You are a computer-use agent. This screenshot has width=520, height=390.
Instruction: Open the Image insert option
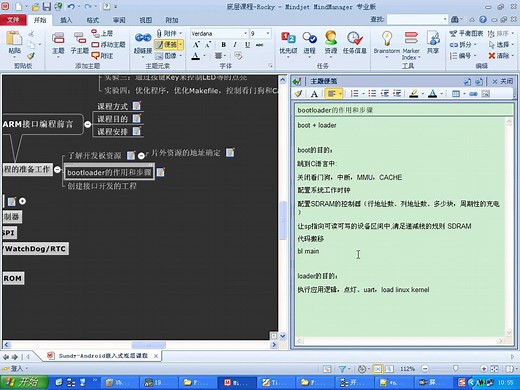click(x=169, y=56)
